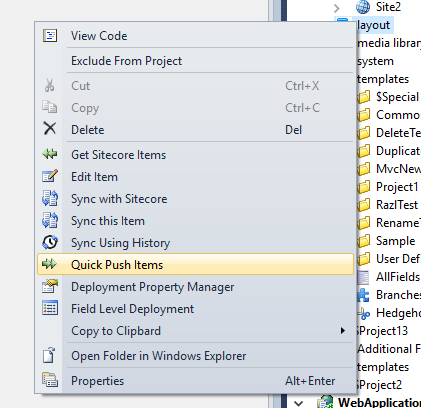Expand the Site2 tree node chevron
Viewport: 421px width, 408px height.
(337, 8)
